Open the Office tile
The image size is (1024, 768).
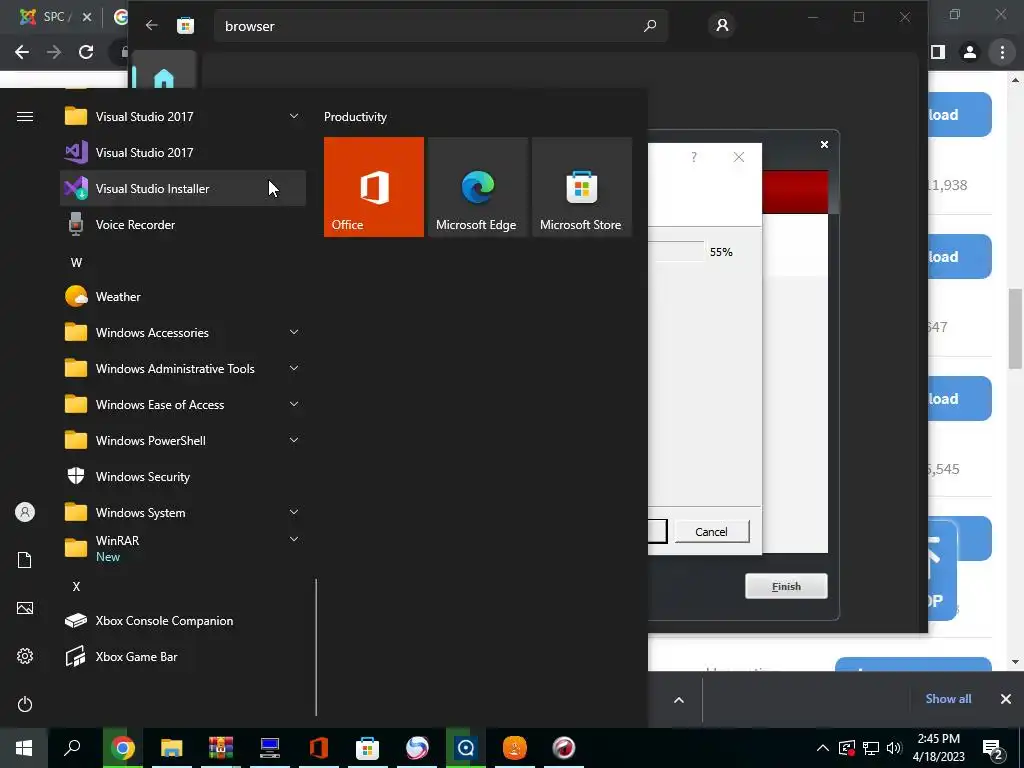(374, 187)
